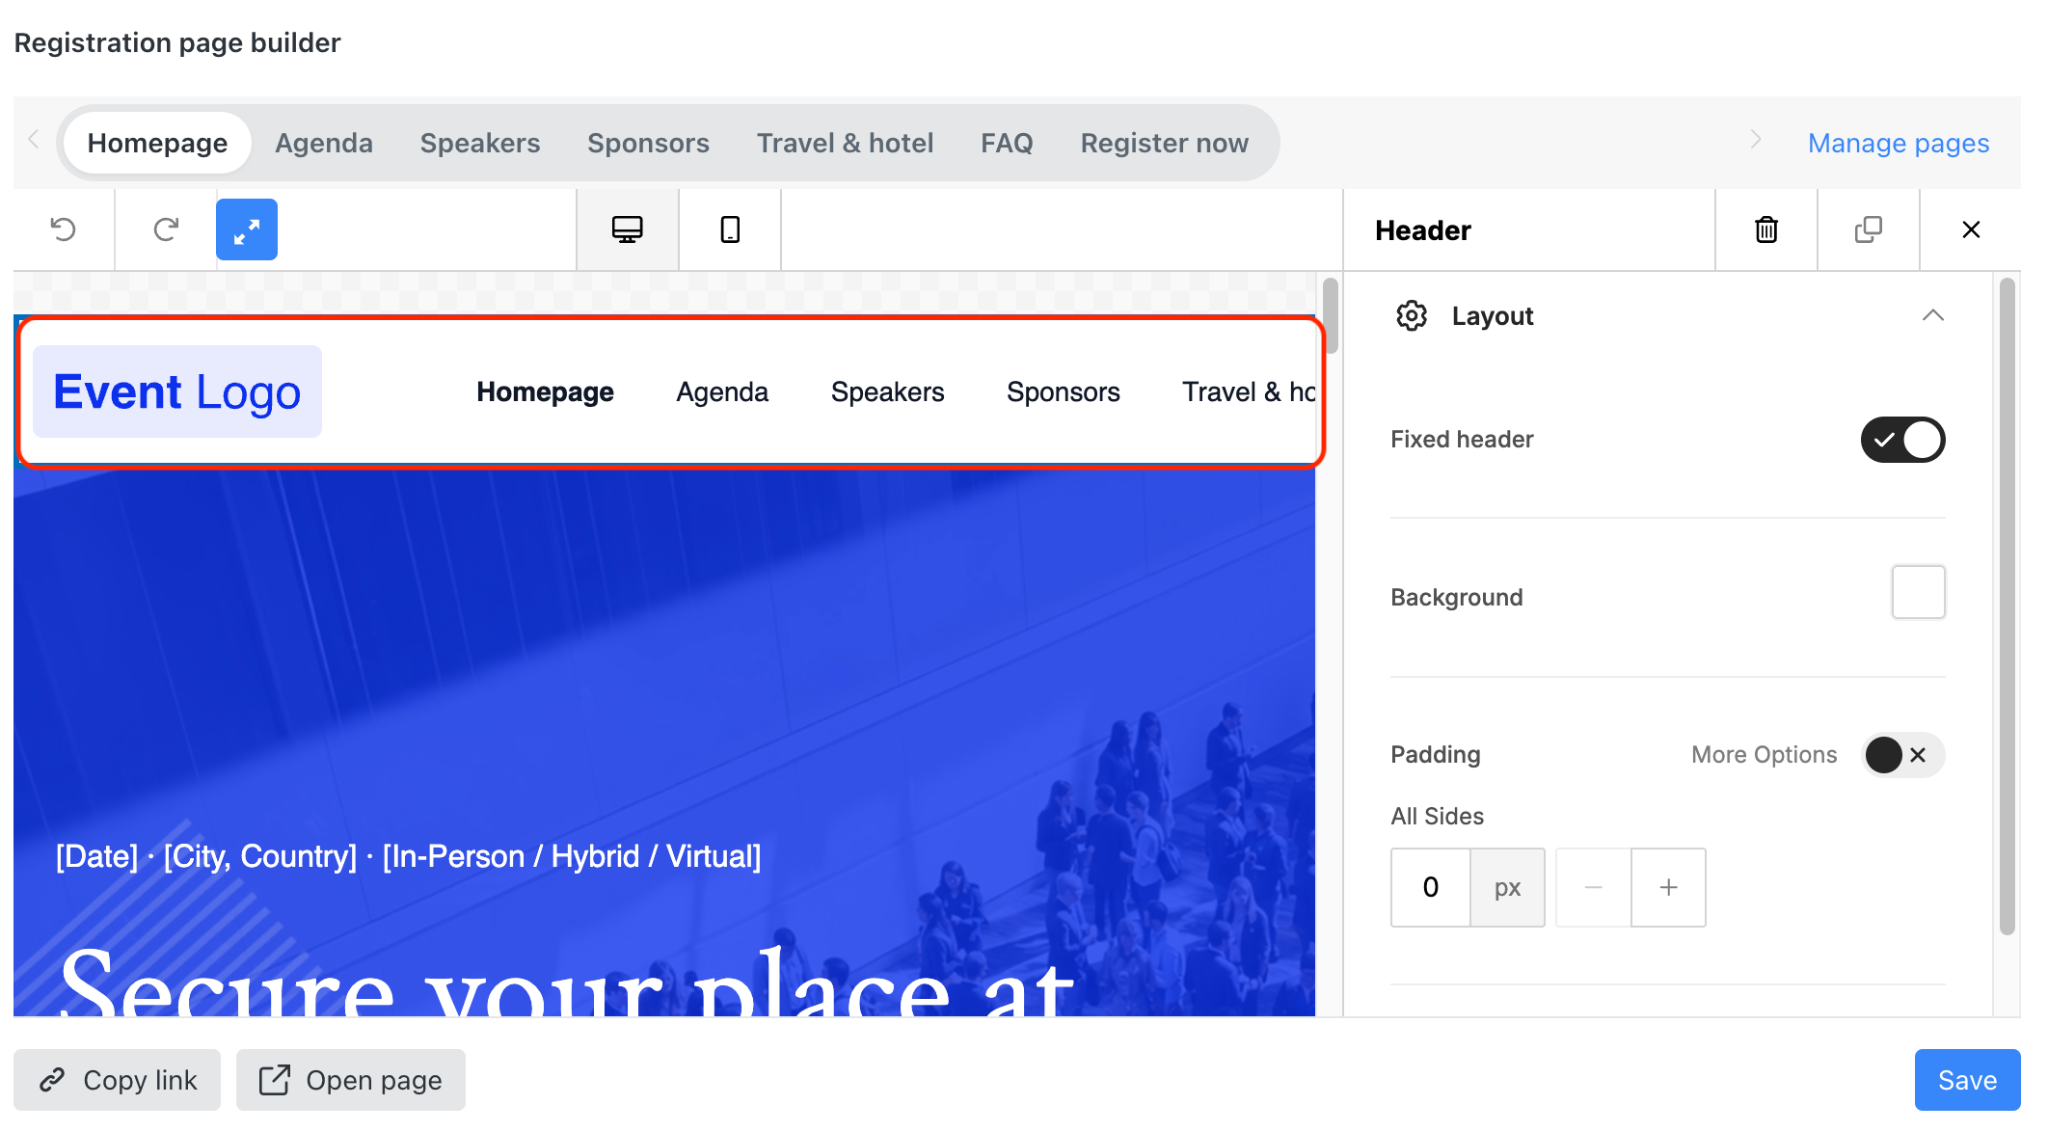This screenshot has width=2048, height=1140.
Task: Click Sponsors in preview header navigation
Action: pos(1063,392)
